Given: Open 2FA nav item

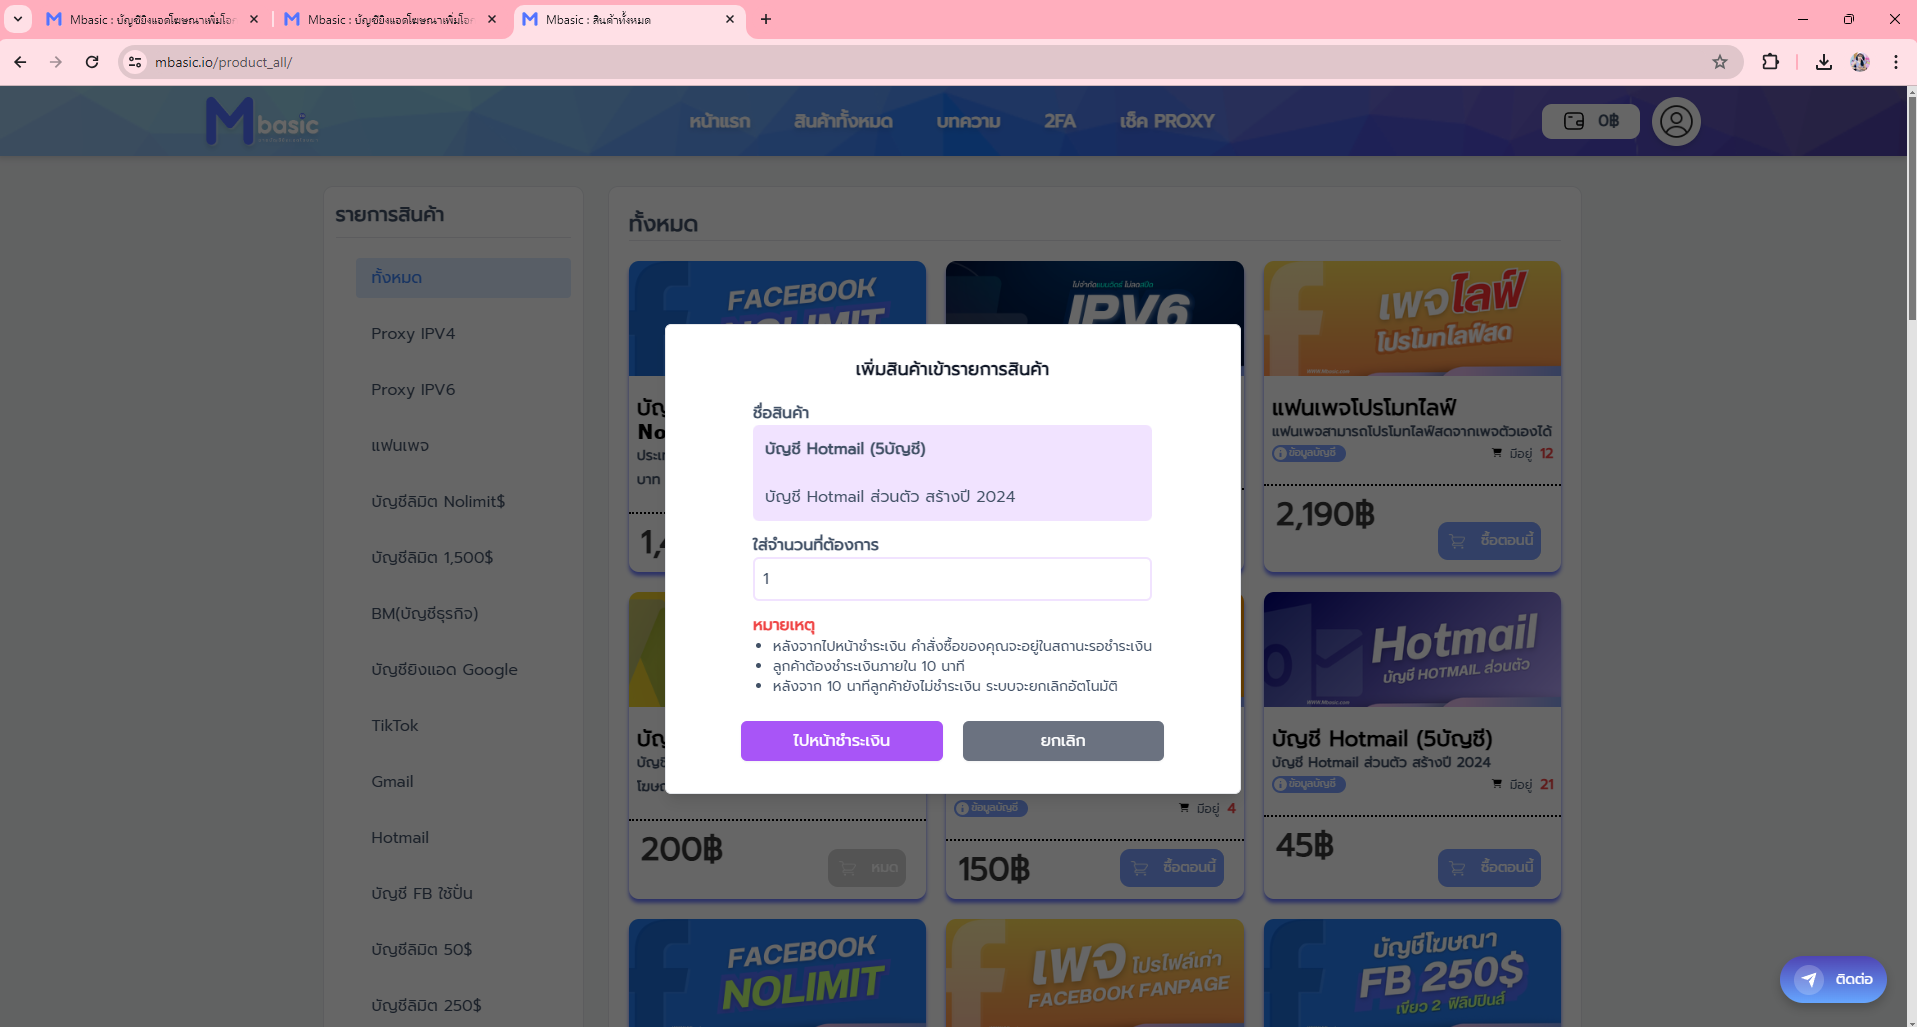Looking at the screenshot, I should pos(1060,121).
